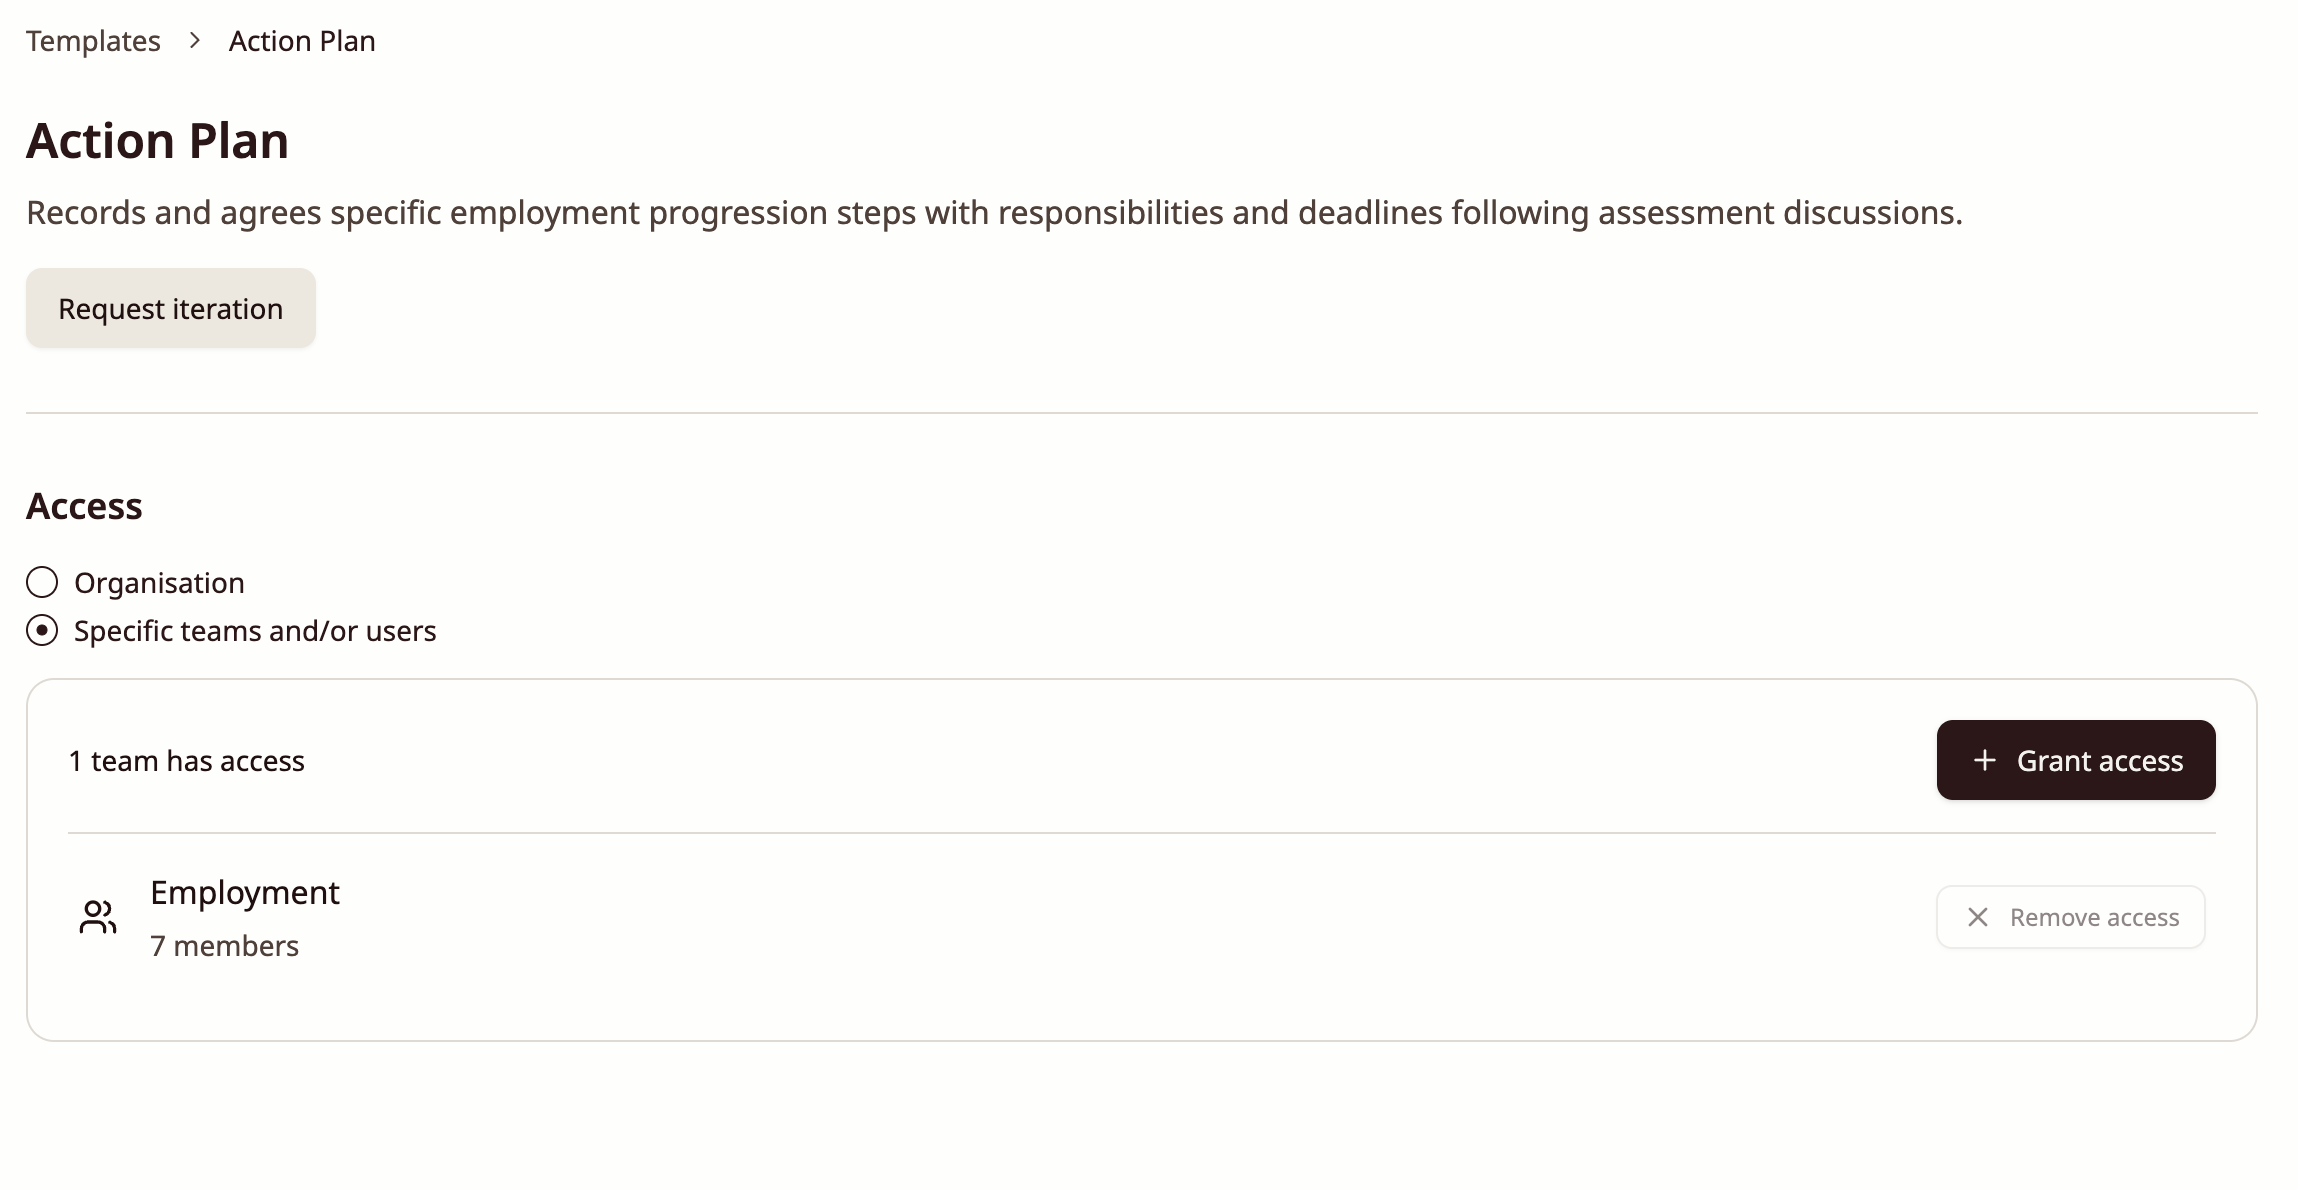Screen dimensions: 2298x1190
Task: Click the Action Plan breadcrumb item
Action: (x=302, y=41)
